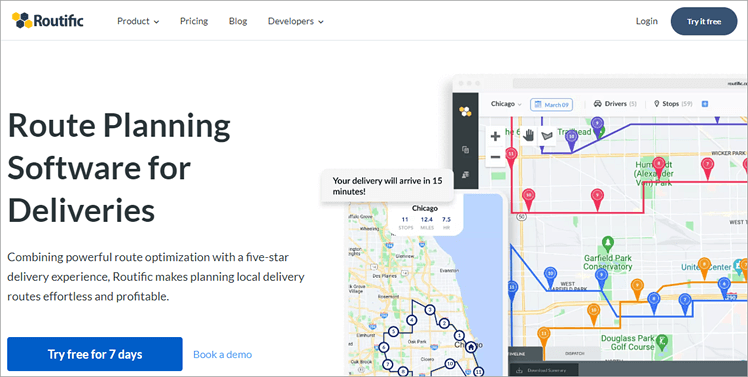The height and width of the screenshot is (377, 748).
Task: Switch to the Timeline tab
Action: tap(525, 354)
